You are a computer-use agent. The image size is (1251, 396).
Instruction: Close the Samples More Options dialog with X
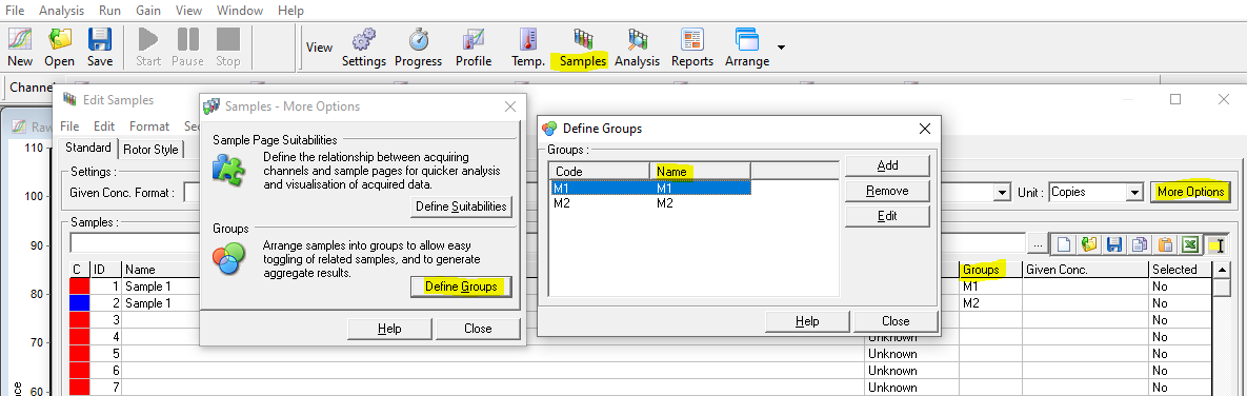coord(510,106)
